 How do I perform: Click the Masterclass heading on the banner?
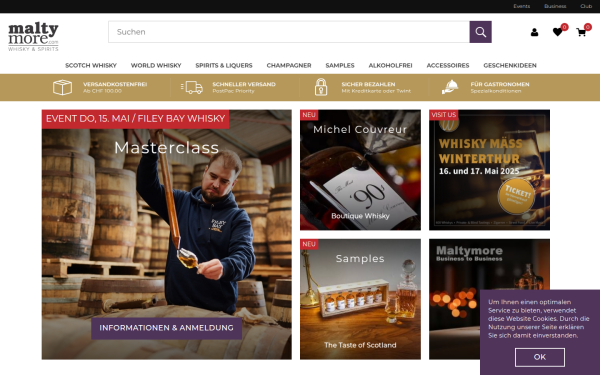166,148
